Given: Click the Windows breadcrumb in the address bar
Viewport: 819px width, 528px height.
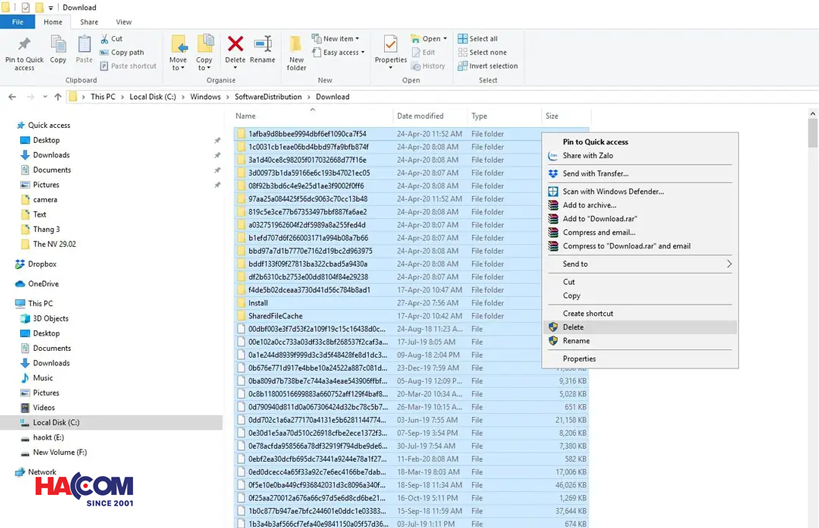Looking at the screenshot, I should click(205, 97).
